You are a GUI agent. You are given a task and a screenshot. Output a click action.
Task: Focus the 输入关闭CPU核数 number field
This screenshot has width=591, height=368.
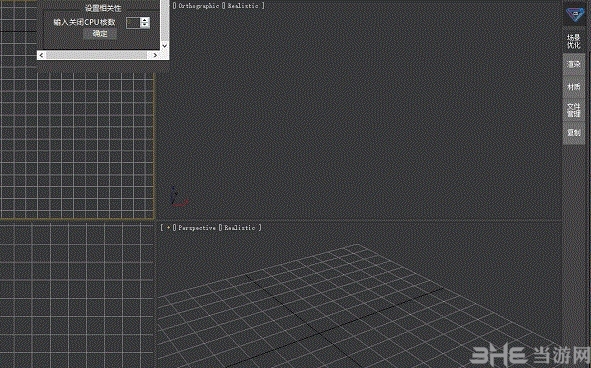pyautogui.click(x=133, y=23)
